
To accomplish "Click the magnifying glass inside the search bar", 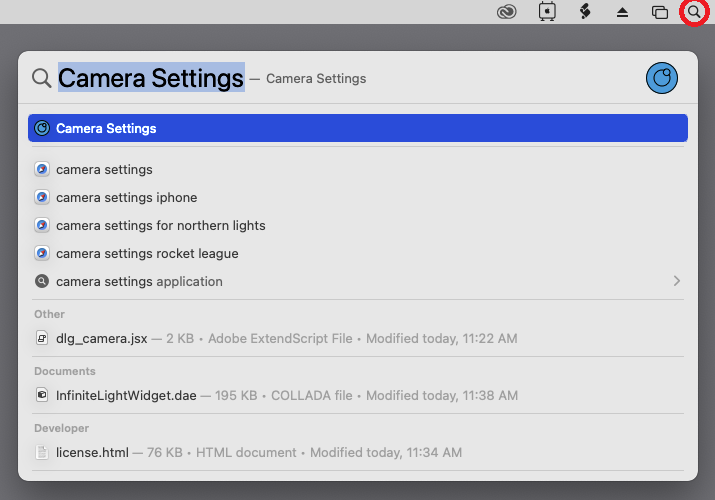I will (x=41, y=78).
